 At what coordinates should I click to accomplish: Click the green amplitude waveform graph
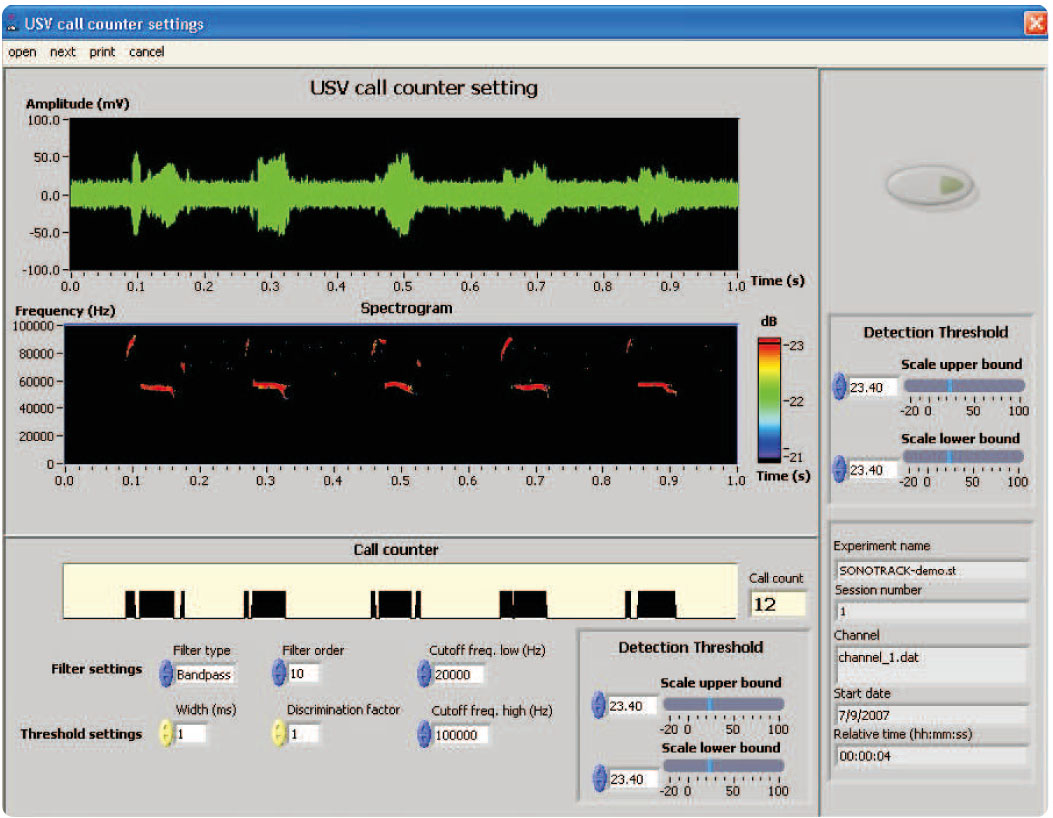pos(404,194)
